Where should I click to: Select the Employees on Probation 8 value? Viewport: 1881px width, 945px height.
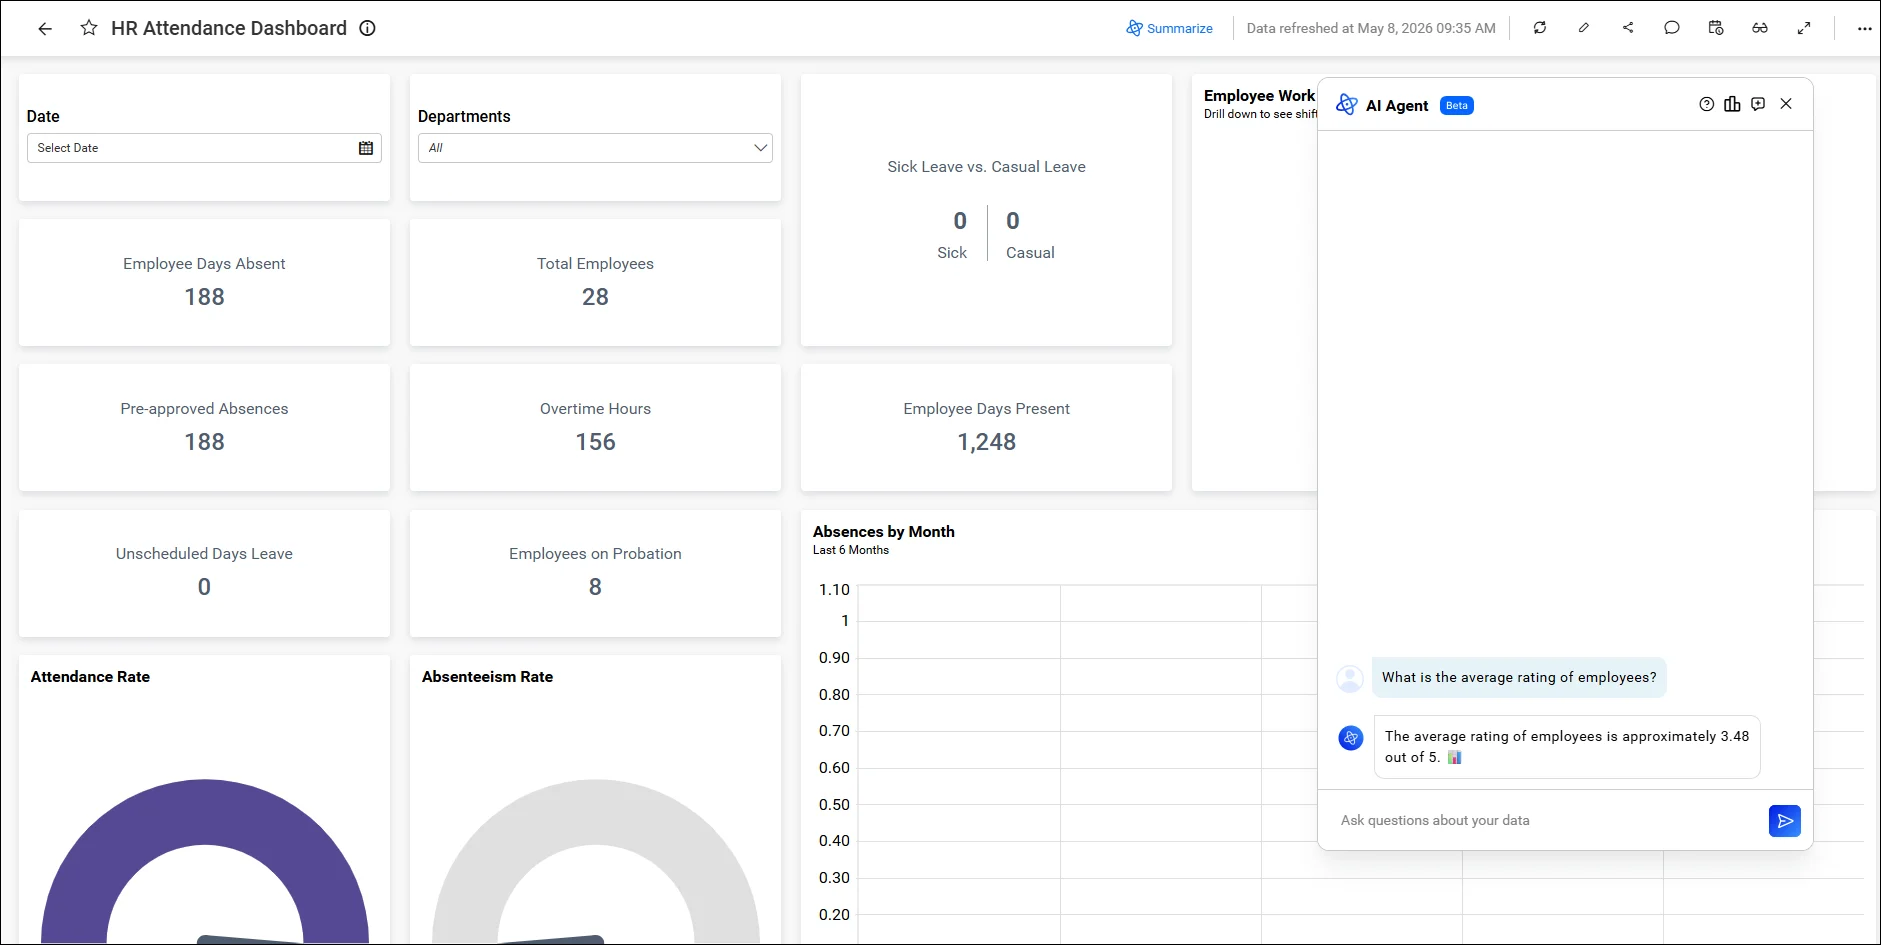point(595,587)
